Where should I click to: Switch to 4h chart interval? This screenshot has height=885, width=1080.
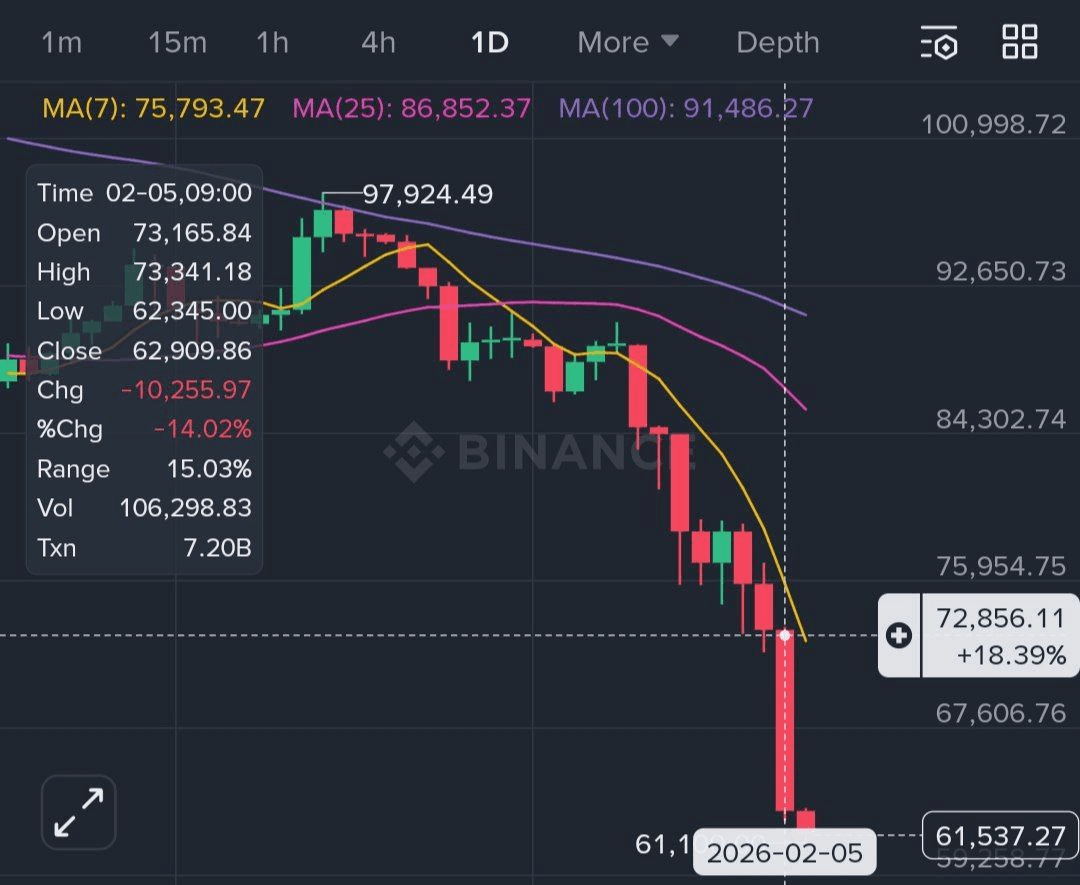click(x=378, y=43)
